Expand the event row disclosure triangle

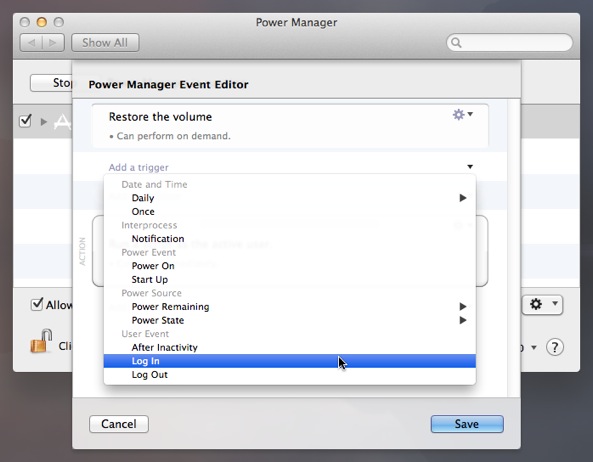(x=44, y=122)
